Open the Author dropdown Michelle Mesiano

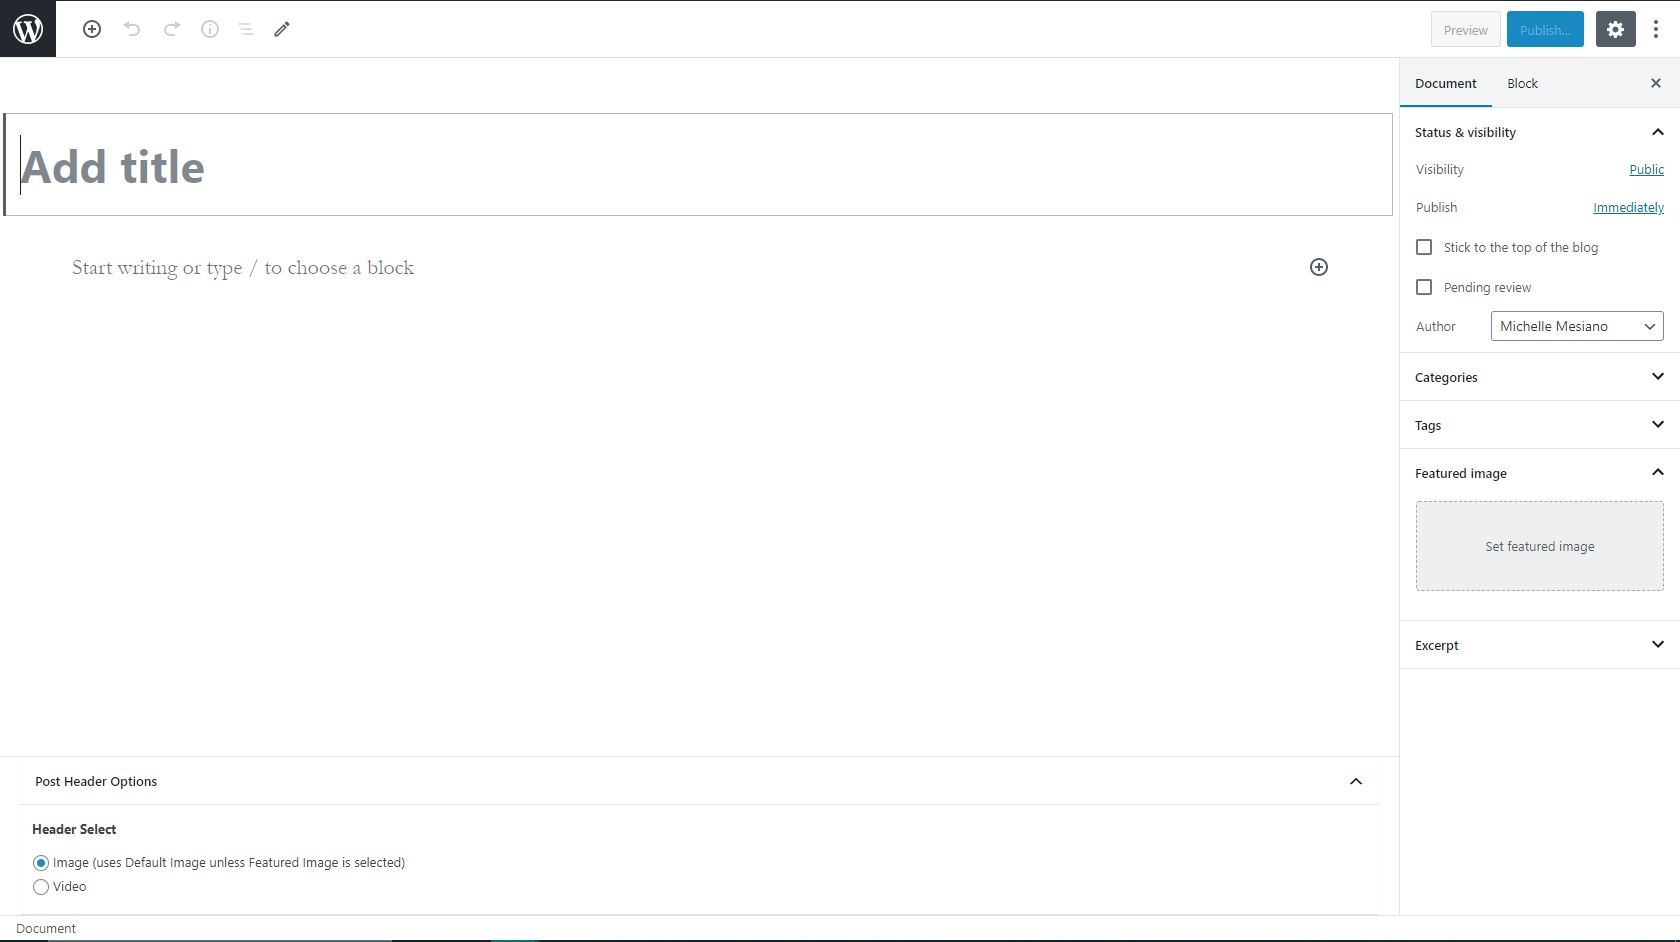click(1576, 326)
